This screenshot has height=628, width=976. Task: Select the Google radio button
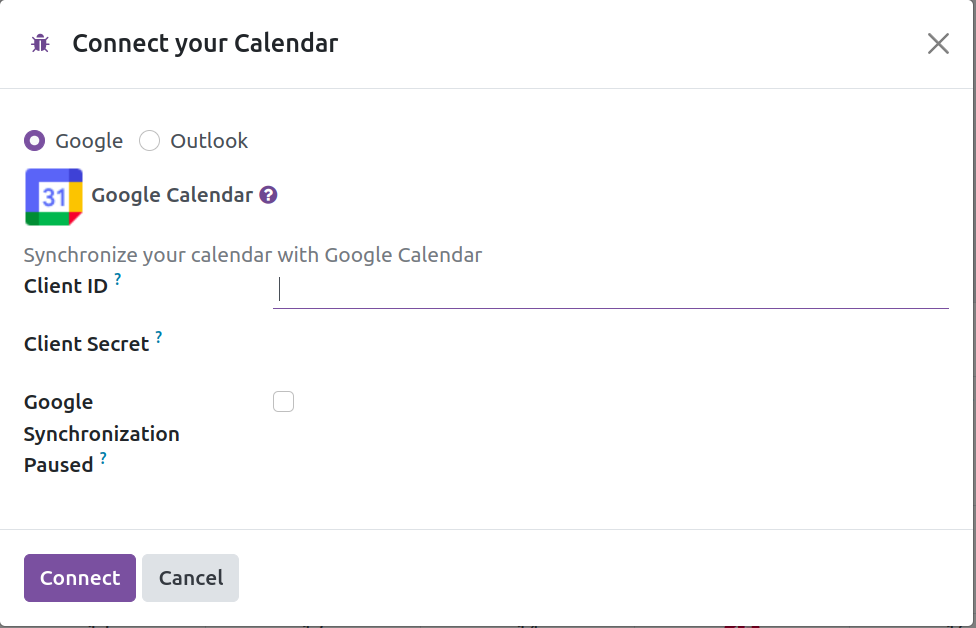(35, 141)
